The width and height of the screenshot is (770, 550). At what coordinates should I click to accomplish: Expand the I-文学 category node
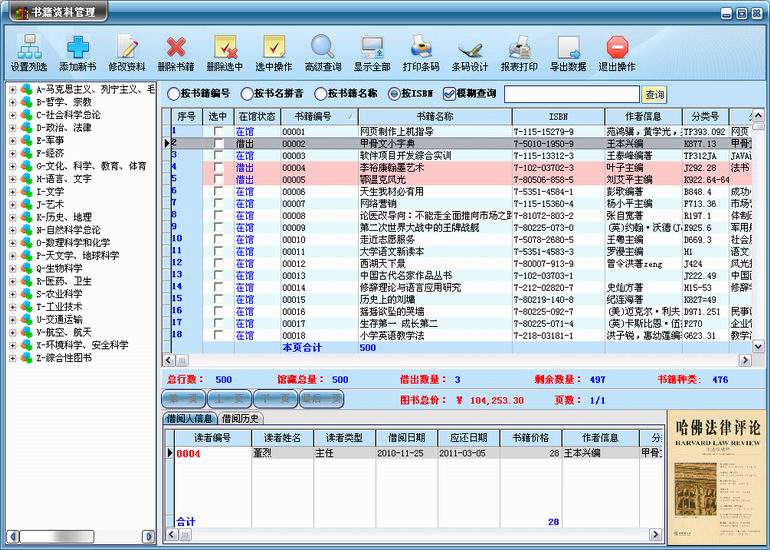[13, 192]
